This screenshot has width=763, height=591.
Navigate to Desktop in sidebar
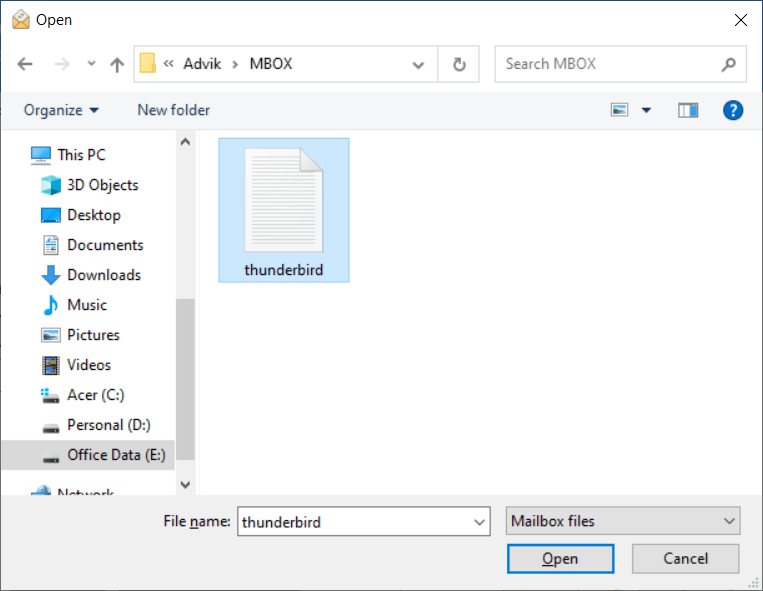pyautogui.click(x=94, y=215)
